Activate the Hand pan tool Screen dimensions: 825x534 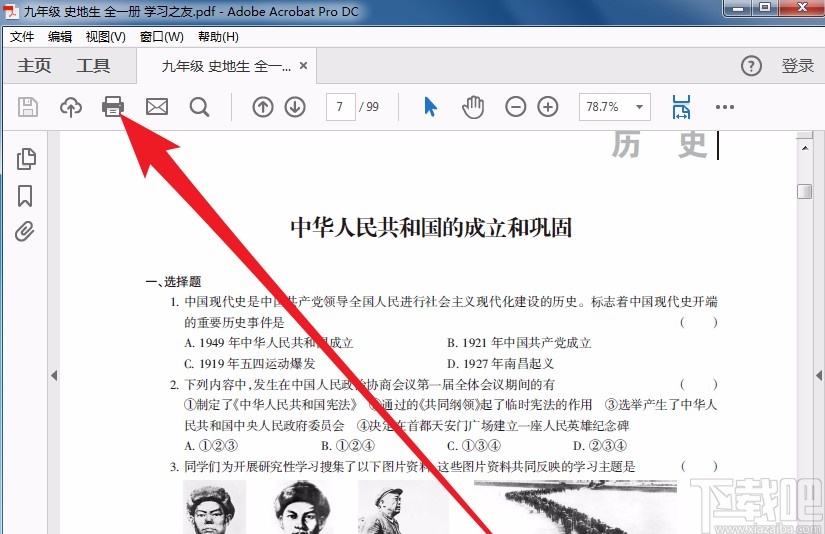473,107
